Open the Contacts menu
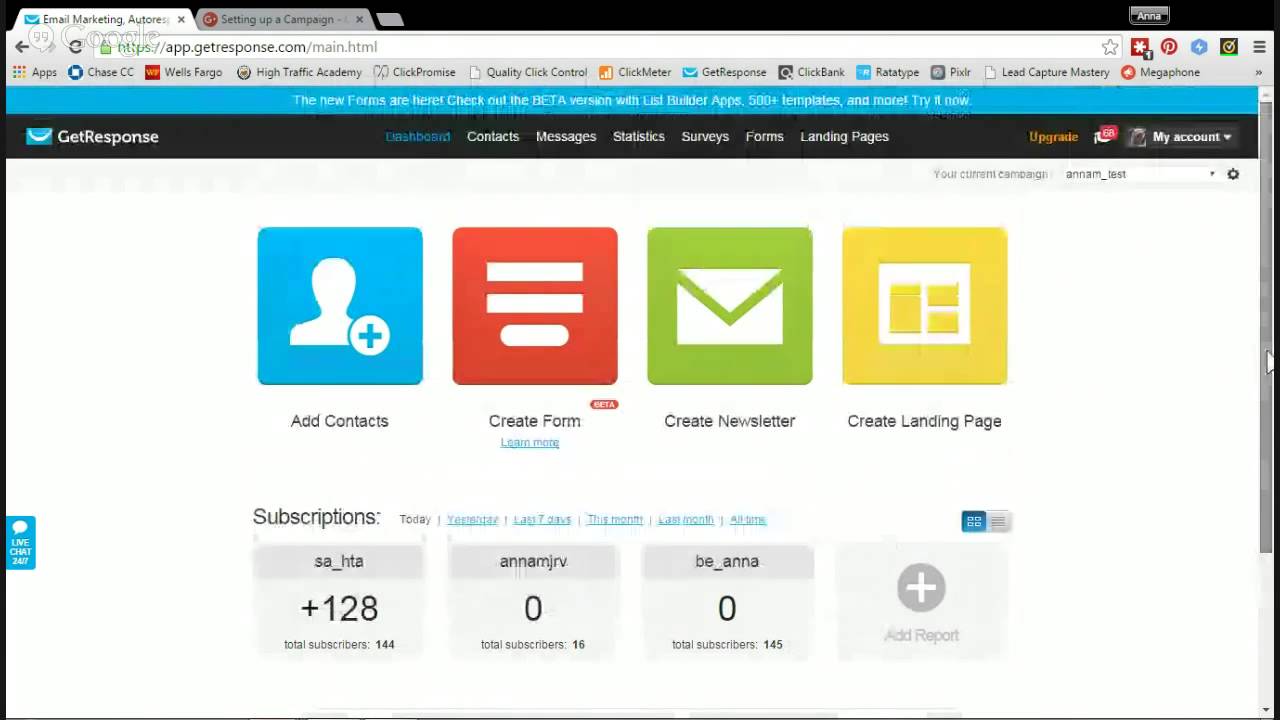The image size is (1280, 720). click(493, 137)
